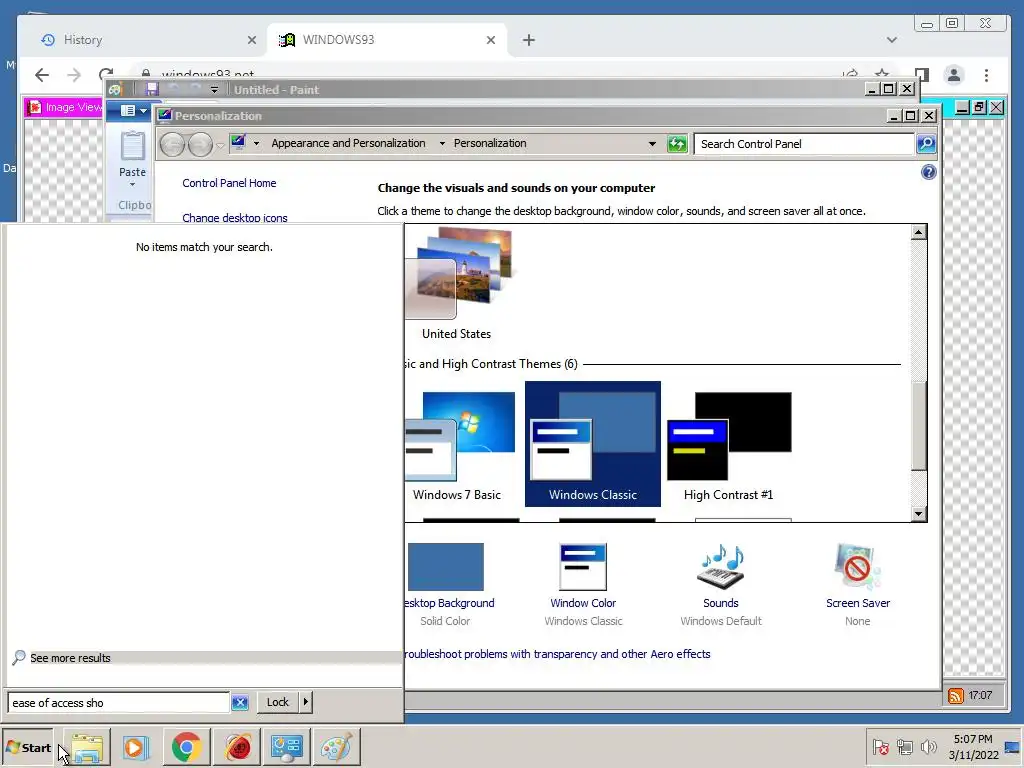
Task: Click the orange RSS icon in Windows93 taskbar
Action: pos(955,696)
